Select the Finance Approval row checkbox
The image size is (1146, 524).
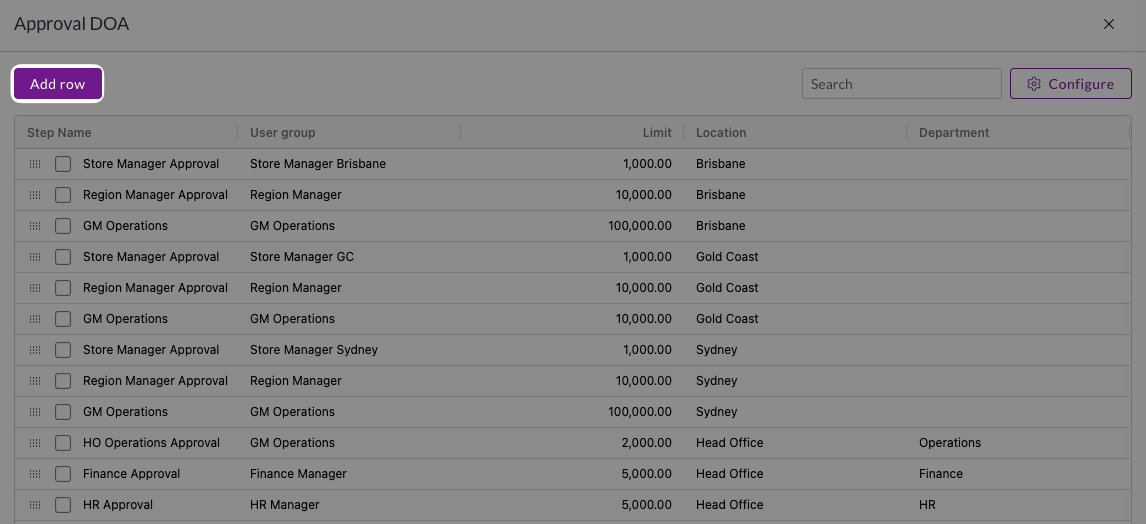63,474
